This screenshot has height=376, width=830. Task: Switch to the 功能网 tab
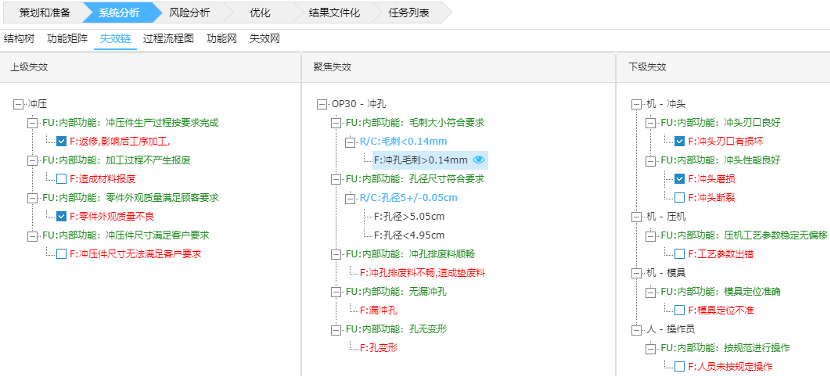coord(222,39)
